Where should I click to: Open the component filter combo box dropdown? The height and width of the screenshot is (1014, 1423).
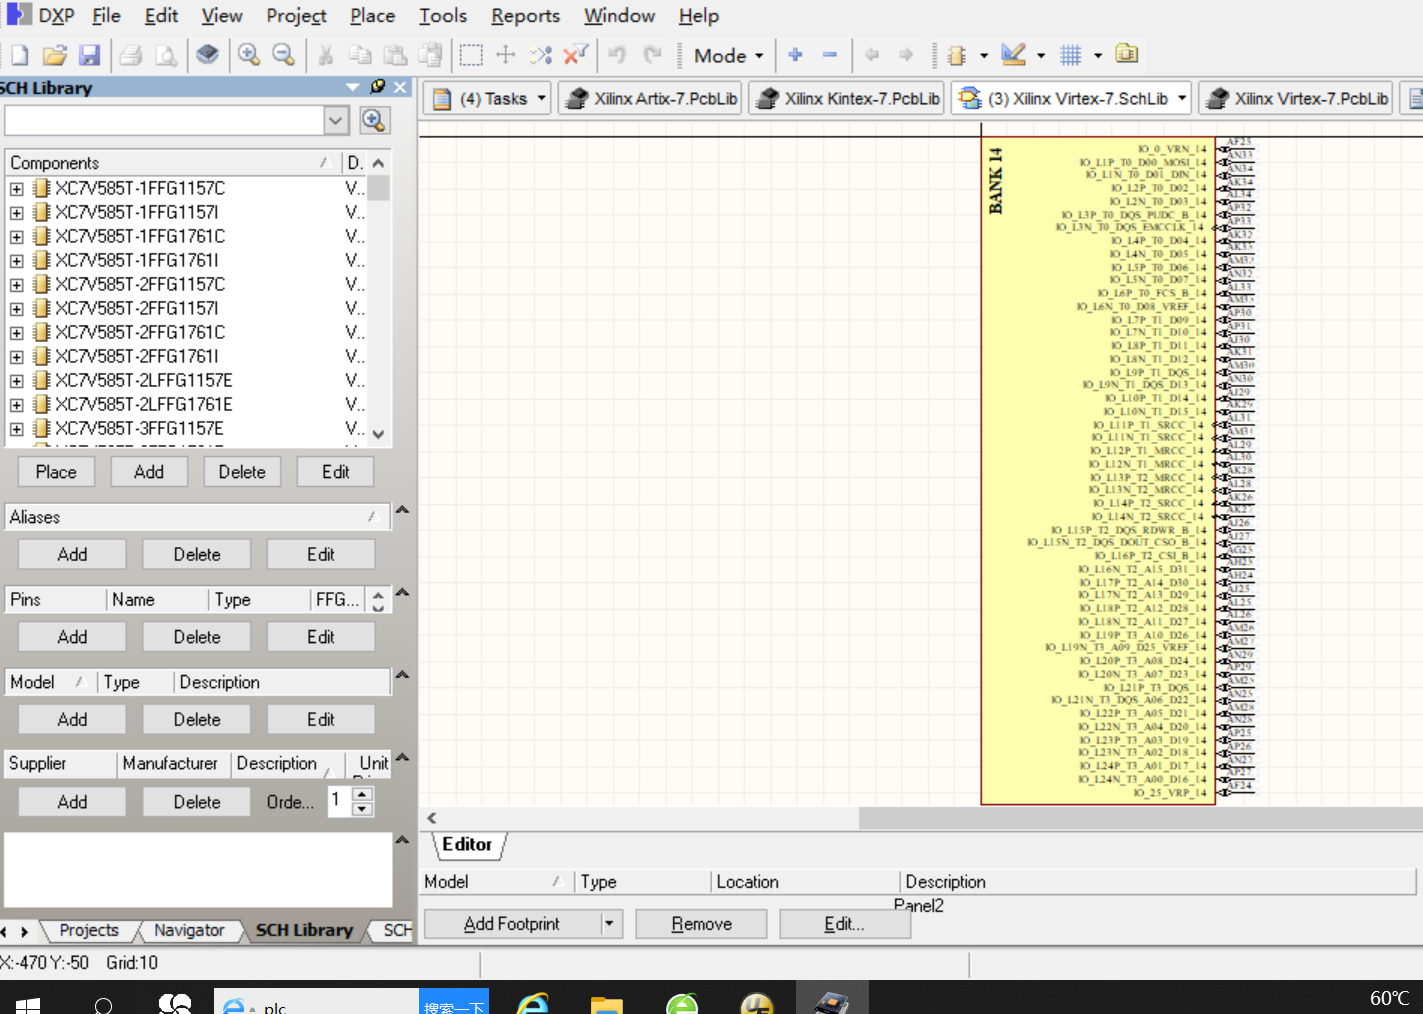336,121
